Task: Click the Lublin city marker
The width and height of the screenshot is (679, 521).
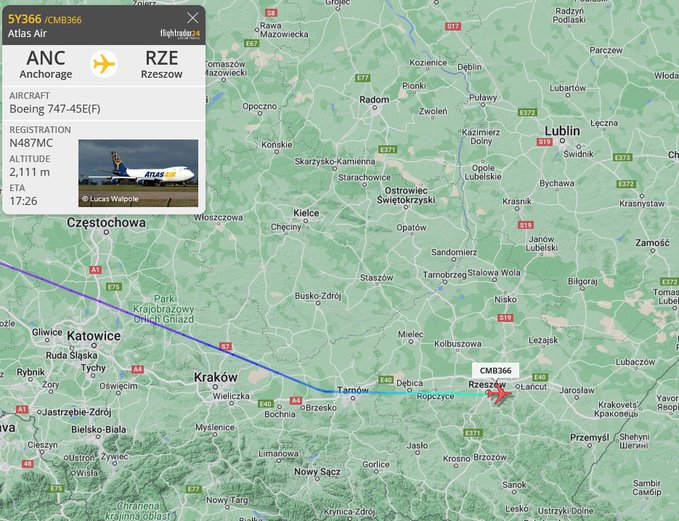Action: click(562, 141)
